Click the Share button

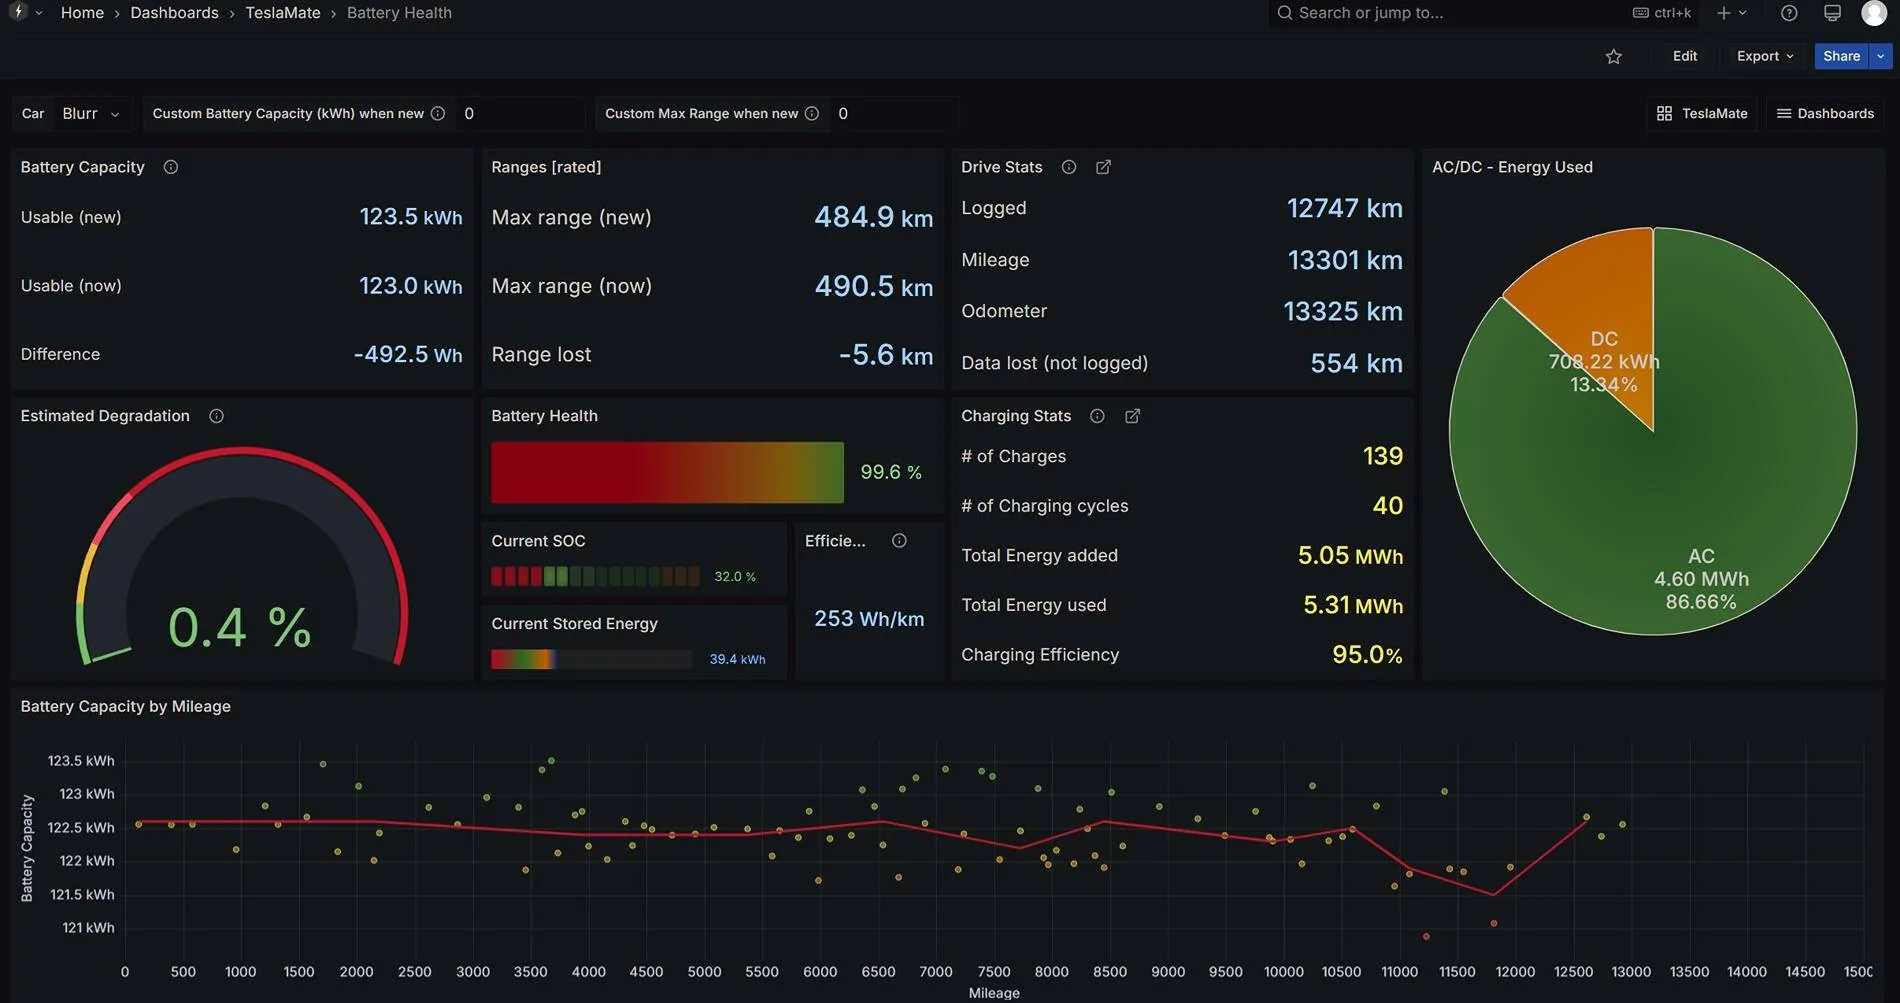click(x=1841, y=56)
